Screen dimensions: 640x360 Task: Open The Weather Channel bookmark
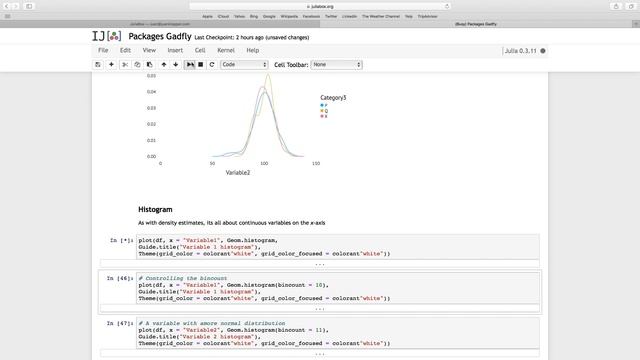(x=381, y=16)
